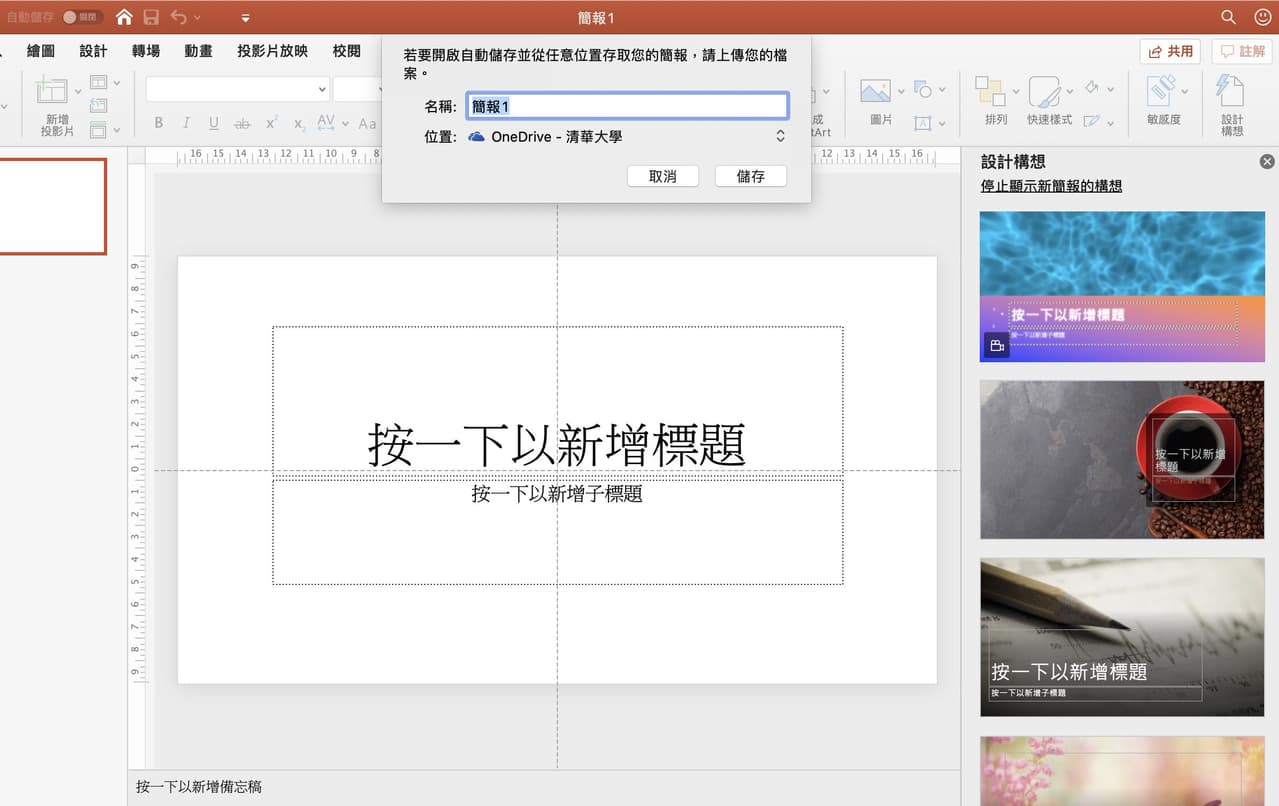The image size is (1279, 806).
Task: Click the Undo arrow icon
Action: [179, 17]
